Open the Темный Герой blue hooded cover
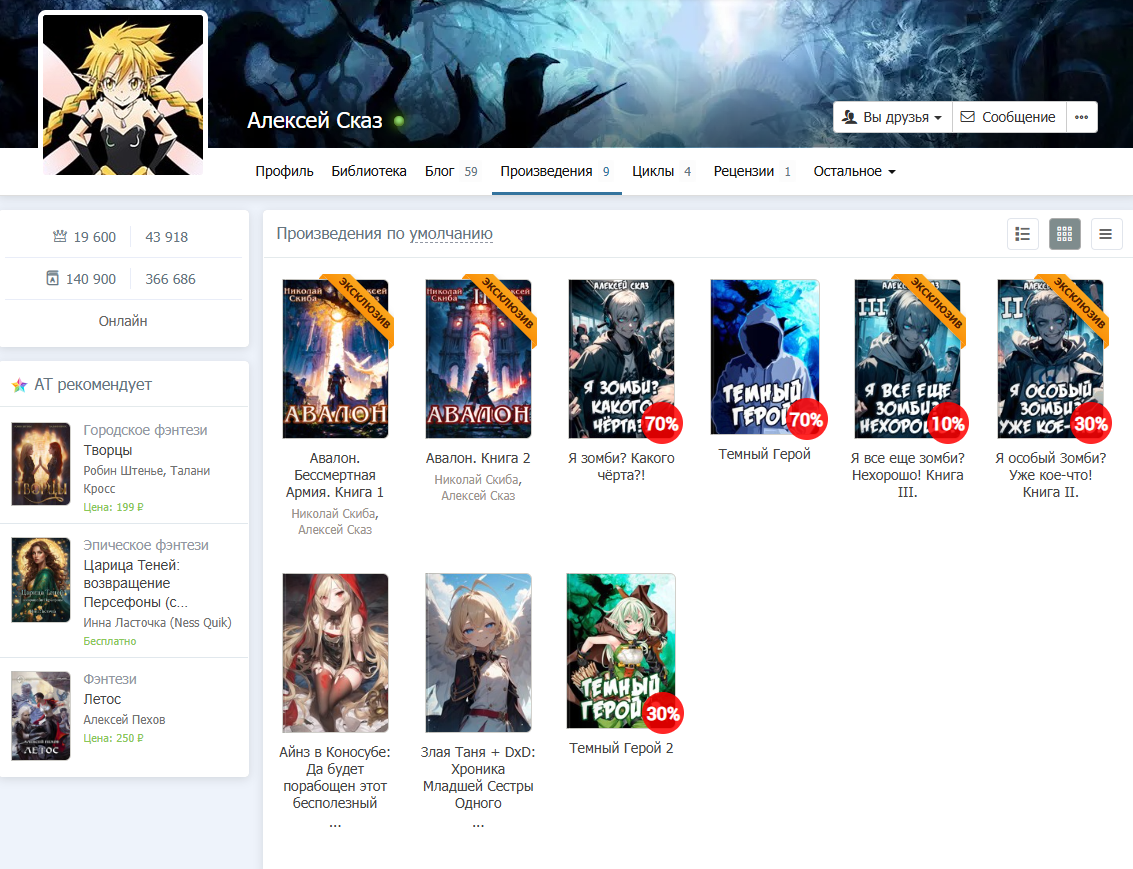Viewport: 1133px width, 869px height. click(764, 357)
